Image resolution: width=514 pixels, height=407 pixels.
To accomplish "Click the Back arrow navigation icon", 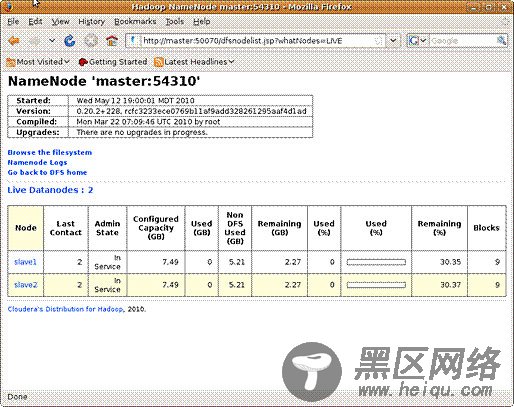I will pyautogui.click(x=14, y=41).
